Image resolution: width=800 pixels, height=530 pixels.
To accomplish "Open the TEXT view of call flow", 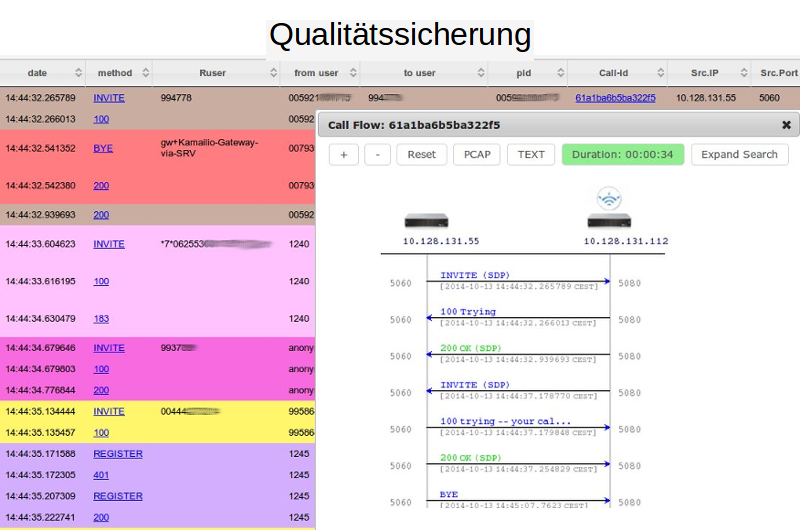I will pyautogui.click(x=531, y=154).
